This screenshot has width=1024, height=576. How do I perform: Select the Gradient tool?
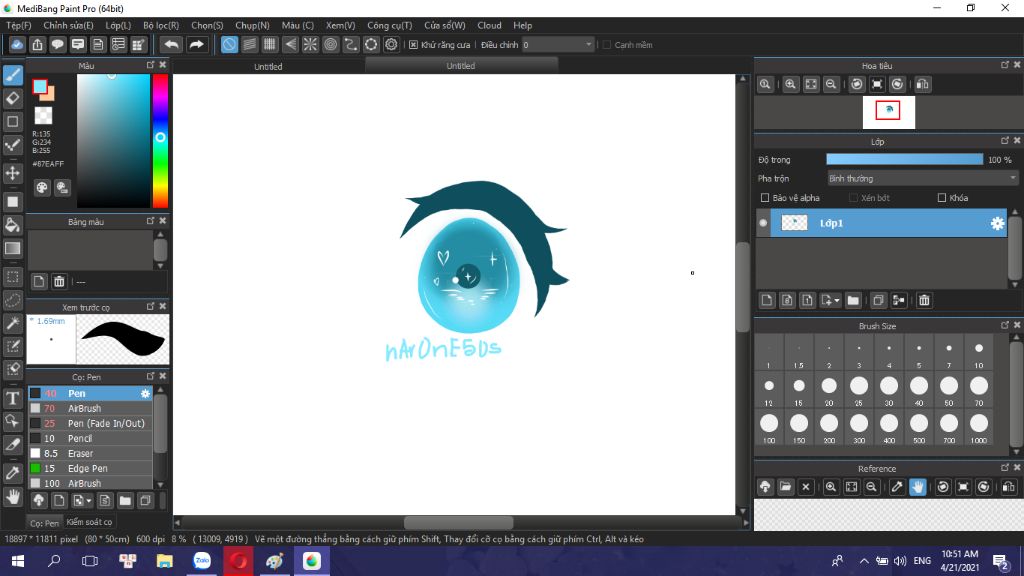coord(12,248)
